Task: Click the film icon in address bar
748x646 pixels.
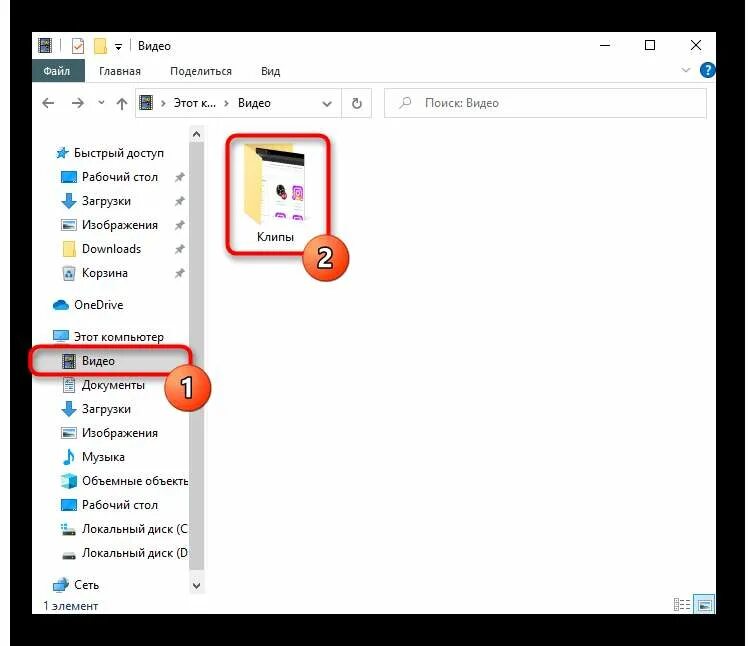Action: (x=146, y=103)
